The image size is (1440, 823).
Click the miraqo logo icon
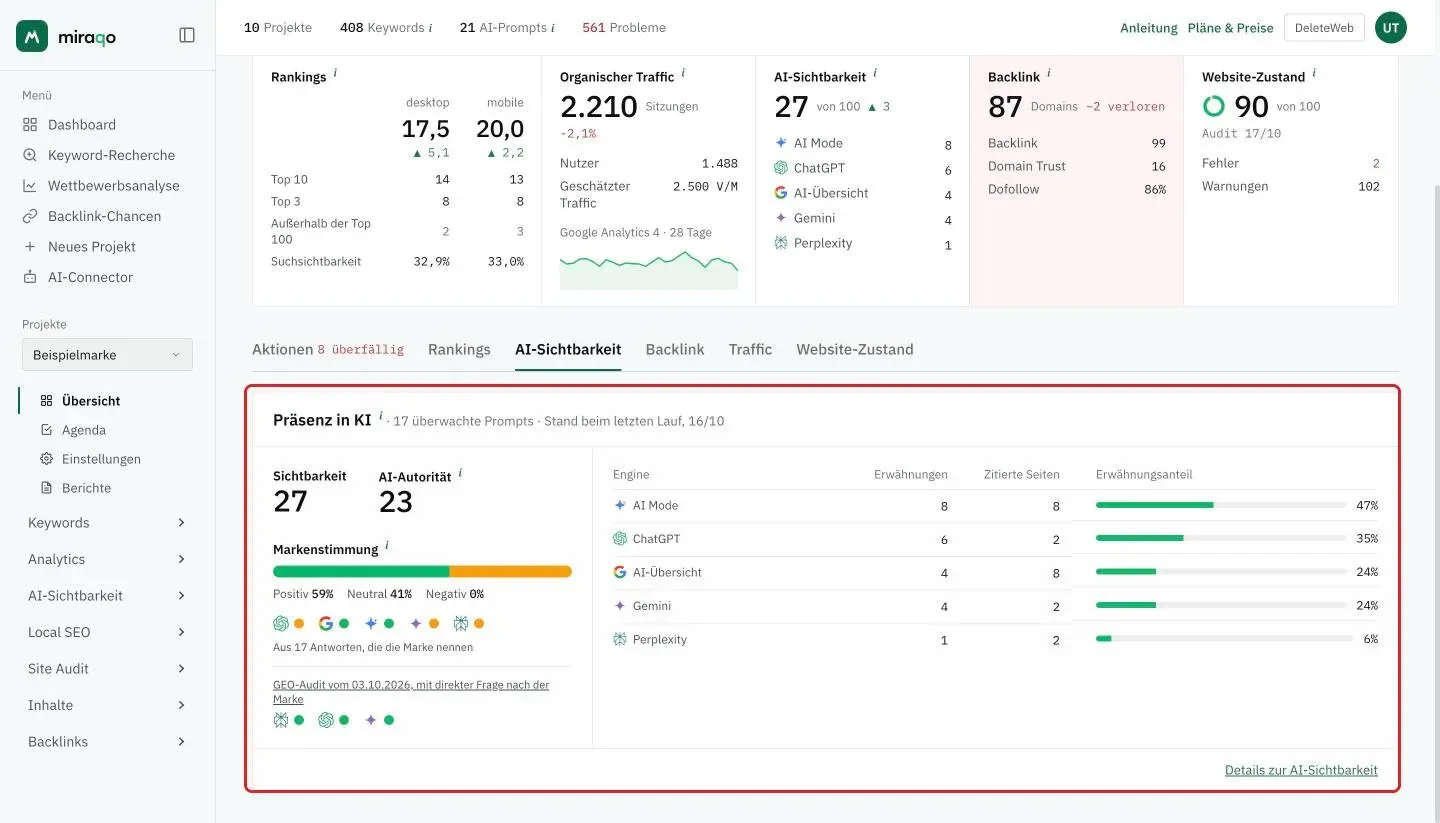click(32, 36)
